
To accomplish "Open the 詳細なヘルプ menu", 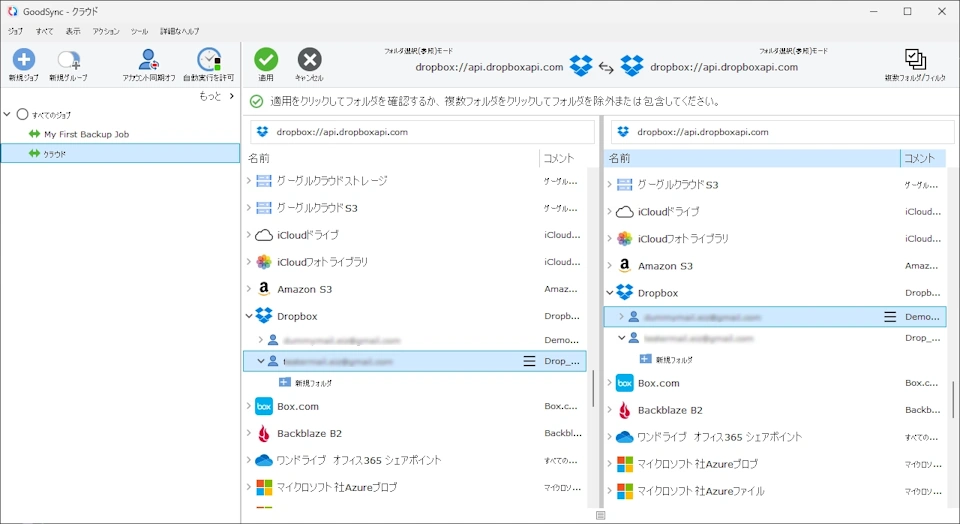I will (179, 31).
